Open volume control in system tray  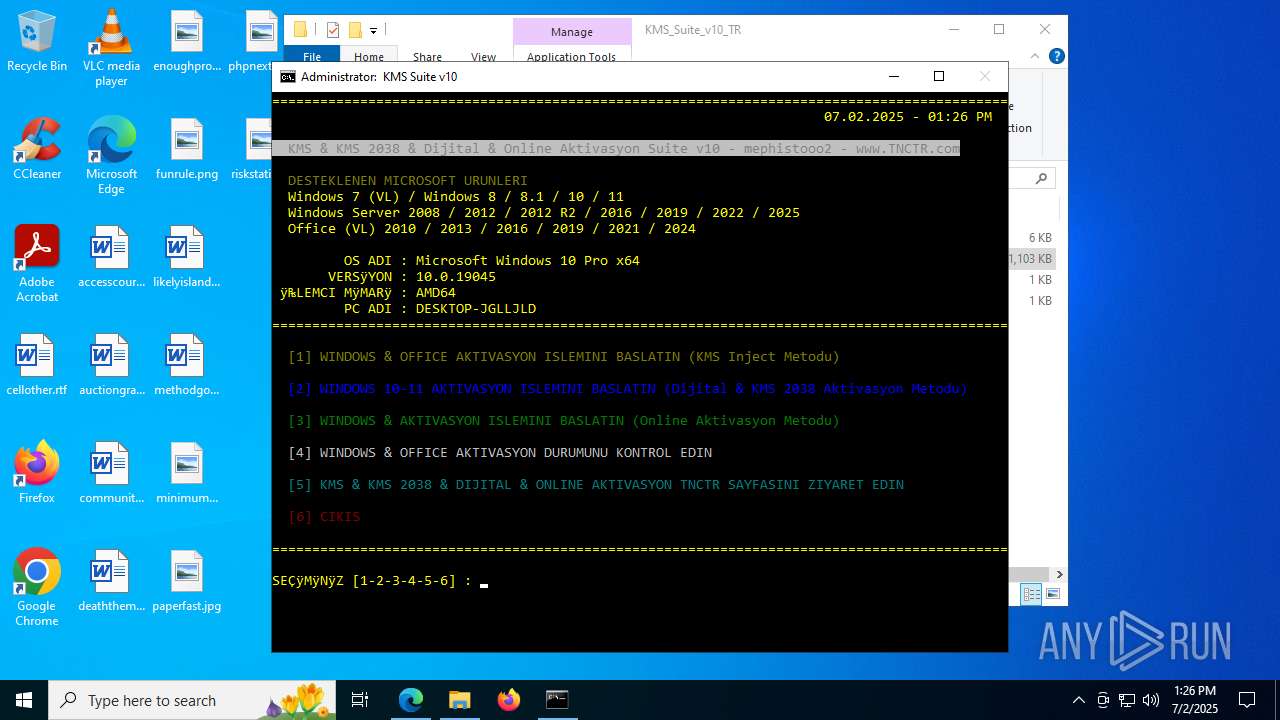1151,700
